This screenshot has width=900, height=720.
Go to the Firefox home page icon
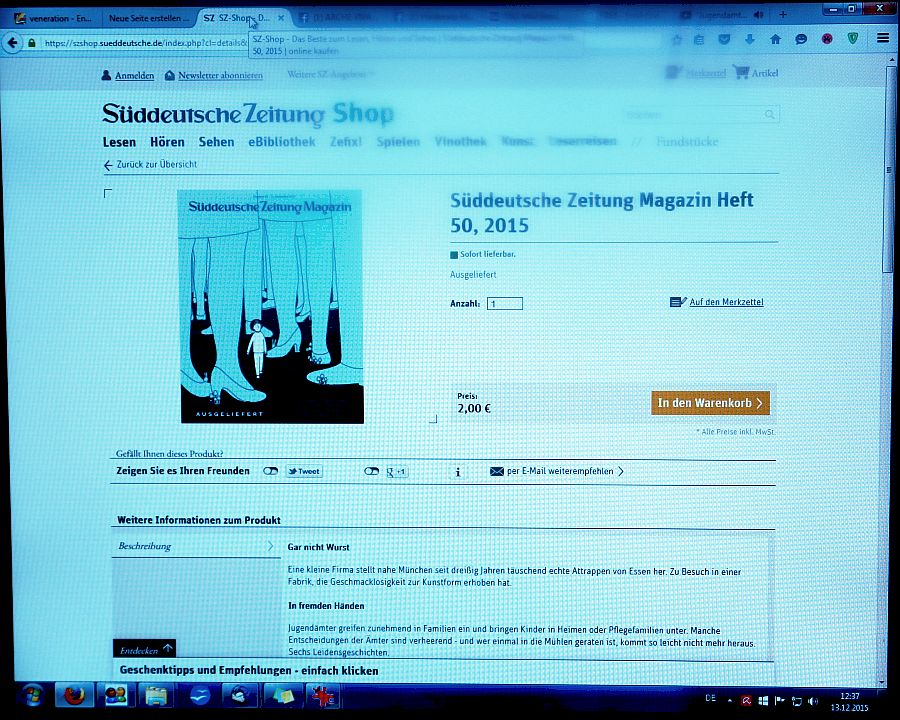click(775, 40)
